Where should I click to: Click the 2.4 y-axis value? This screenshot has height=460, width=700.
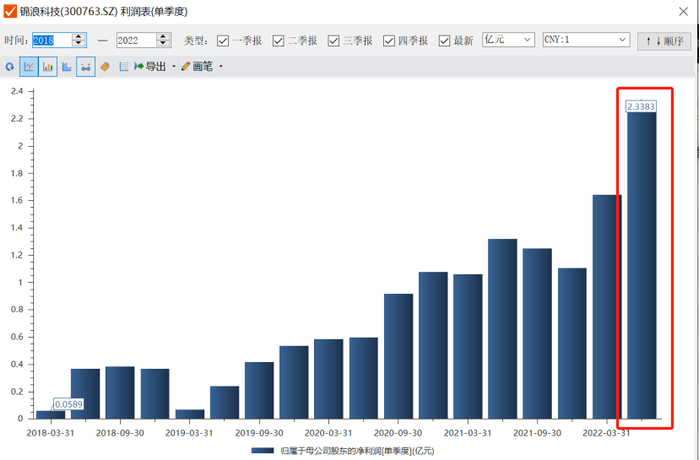coord(17,91)
